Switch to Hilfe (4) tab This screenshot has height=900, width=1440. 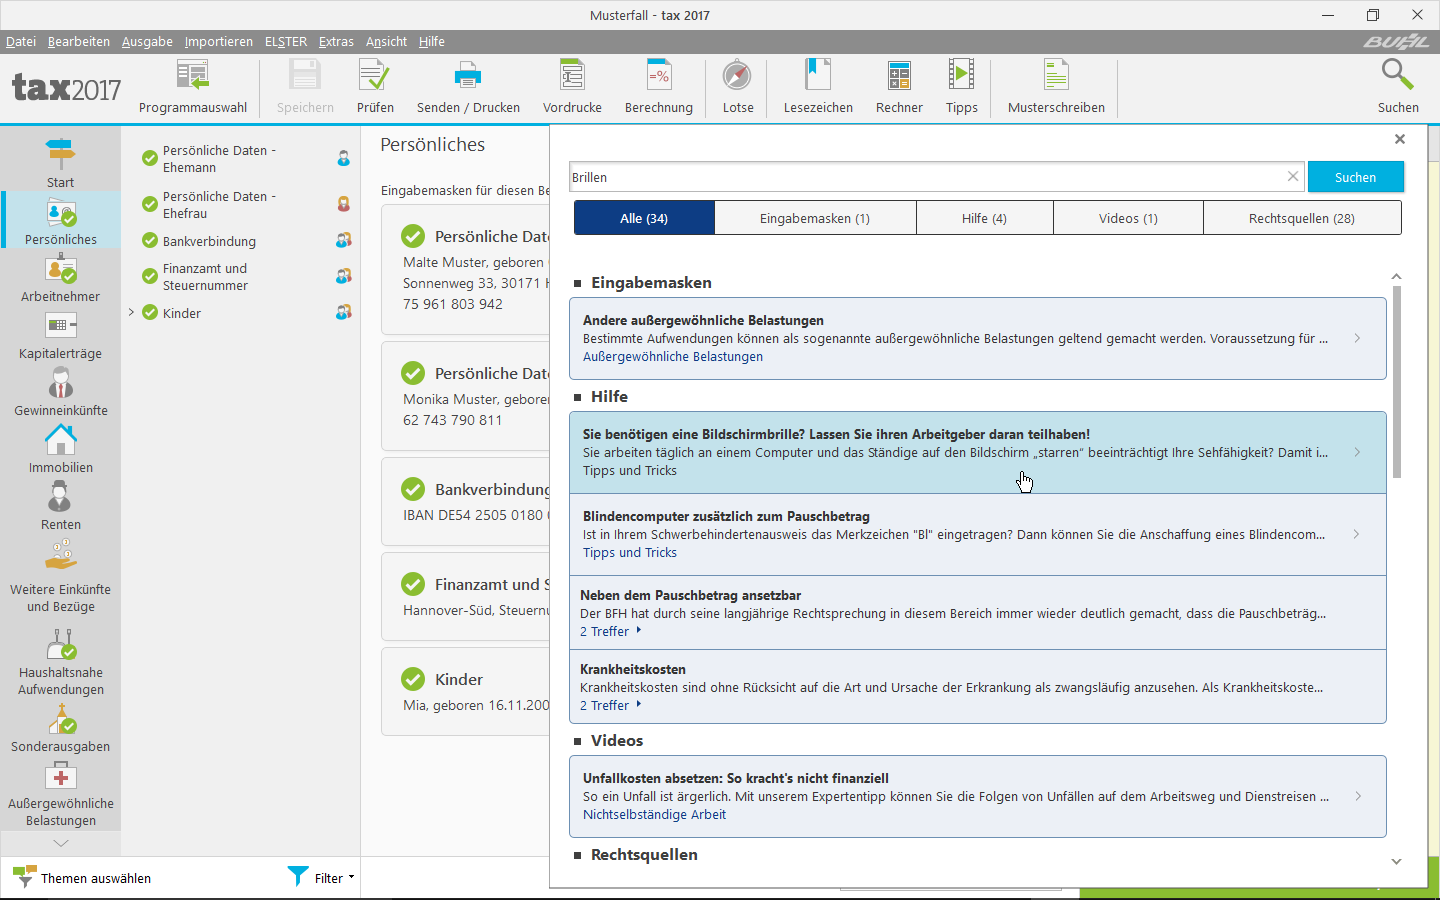985,218
